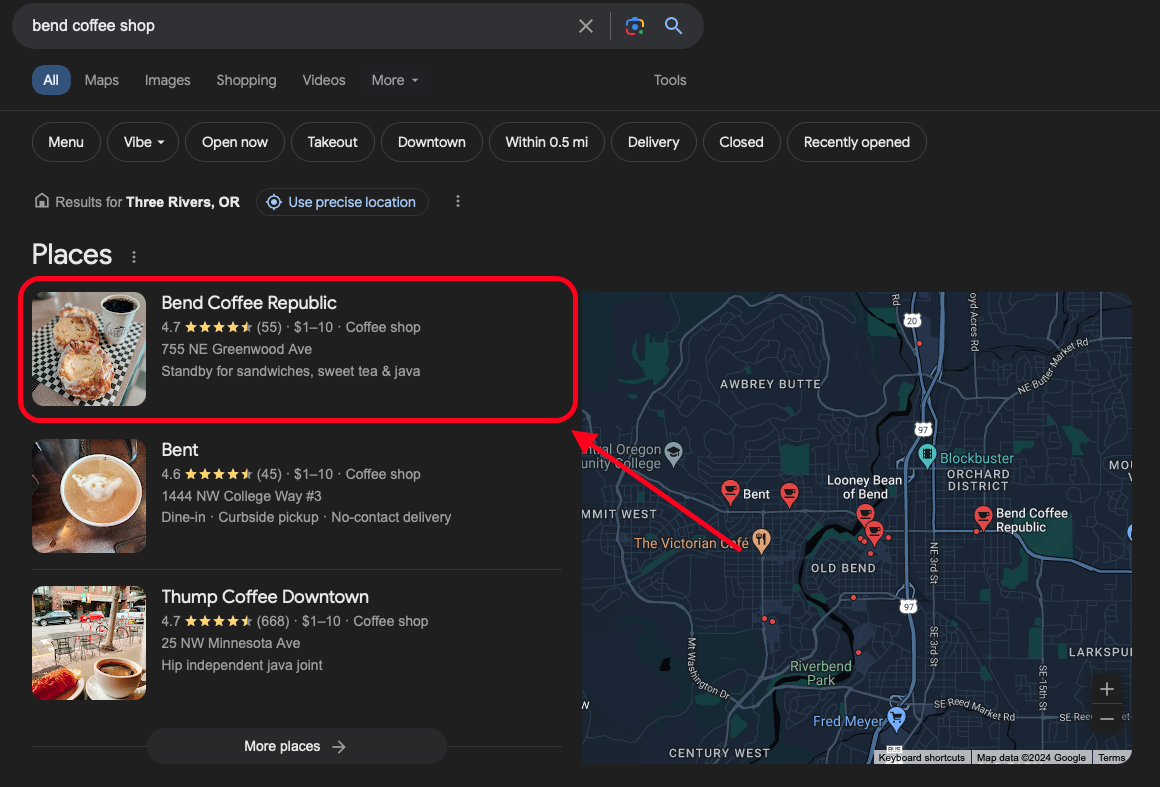Click Use precise location button
Image resolution: width=1160 pixels, height=787 pixels.
[342, 202]
